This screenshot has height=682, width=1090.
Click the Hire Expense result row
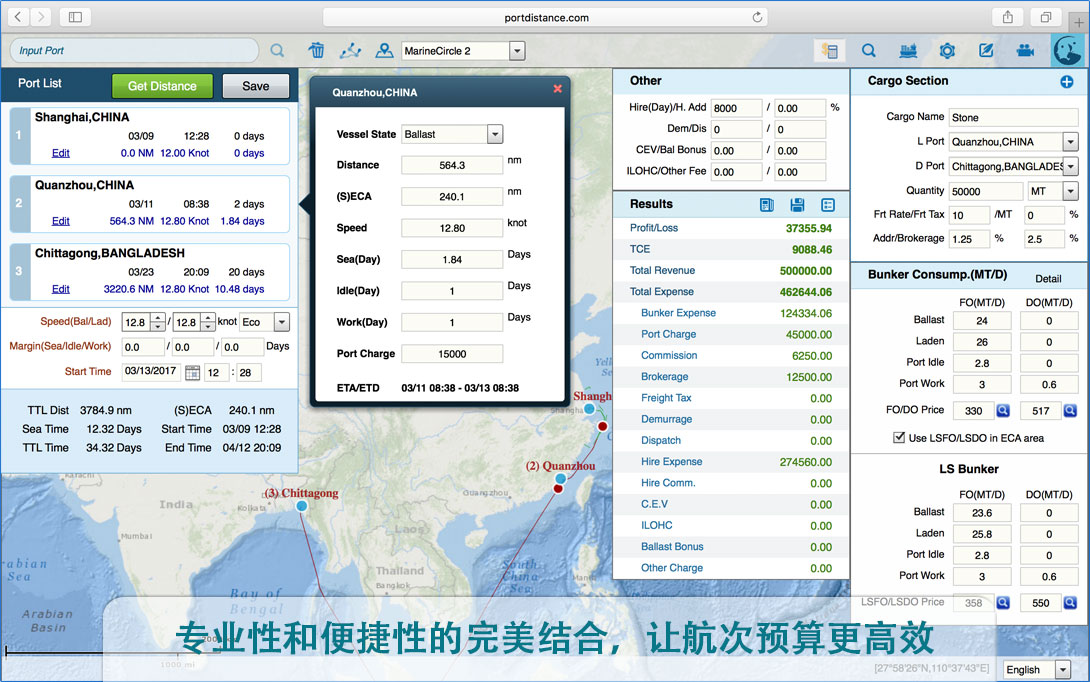(x=731, y=462)
